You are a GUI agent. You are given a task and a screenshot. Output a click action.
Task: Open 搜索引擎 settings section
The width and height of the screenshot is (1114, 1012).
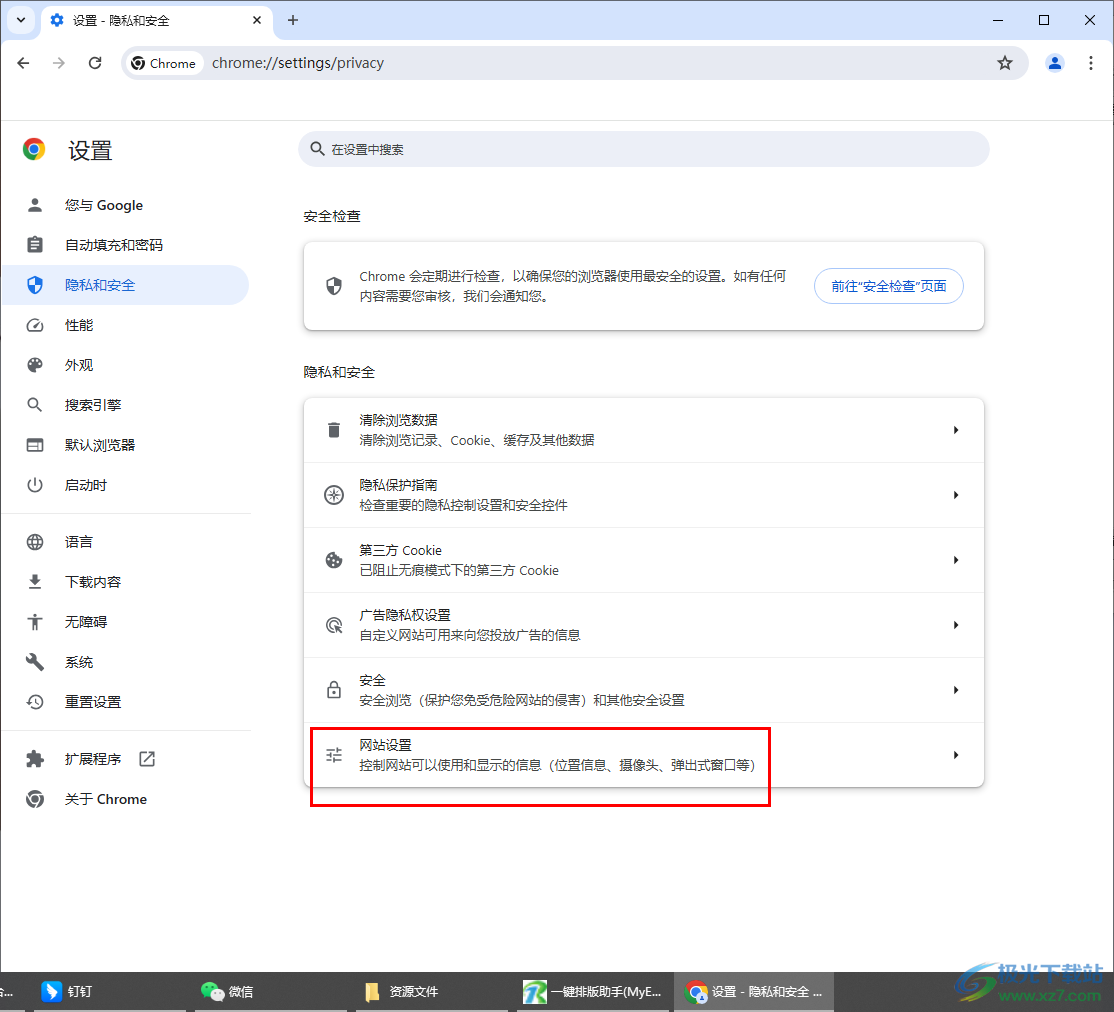pos(125,405)
